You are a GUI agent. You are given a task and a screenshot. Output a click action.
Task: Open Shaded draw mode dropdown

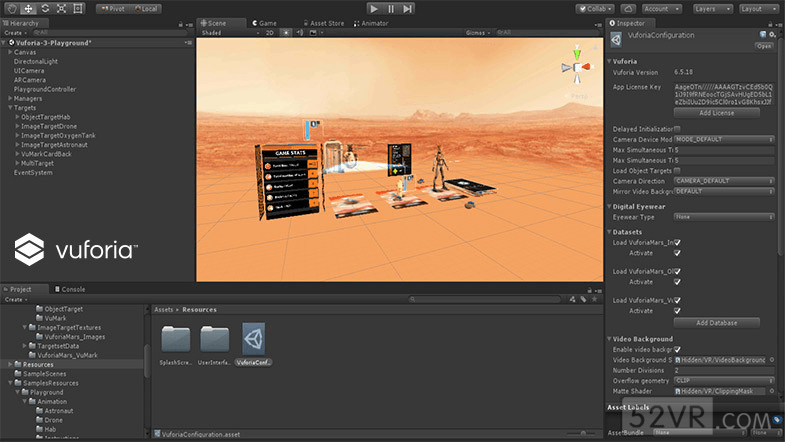230,33
